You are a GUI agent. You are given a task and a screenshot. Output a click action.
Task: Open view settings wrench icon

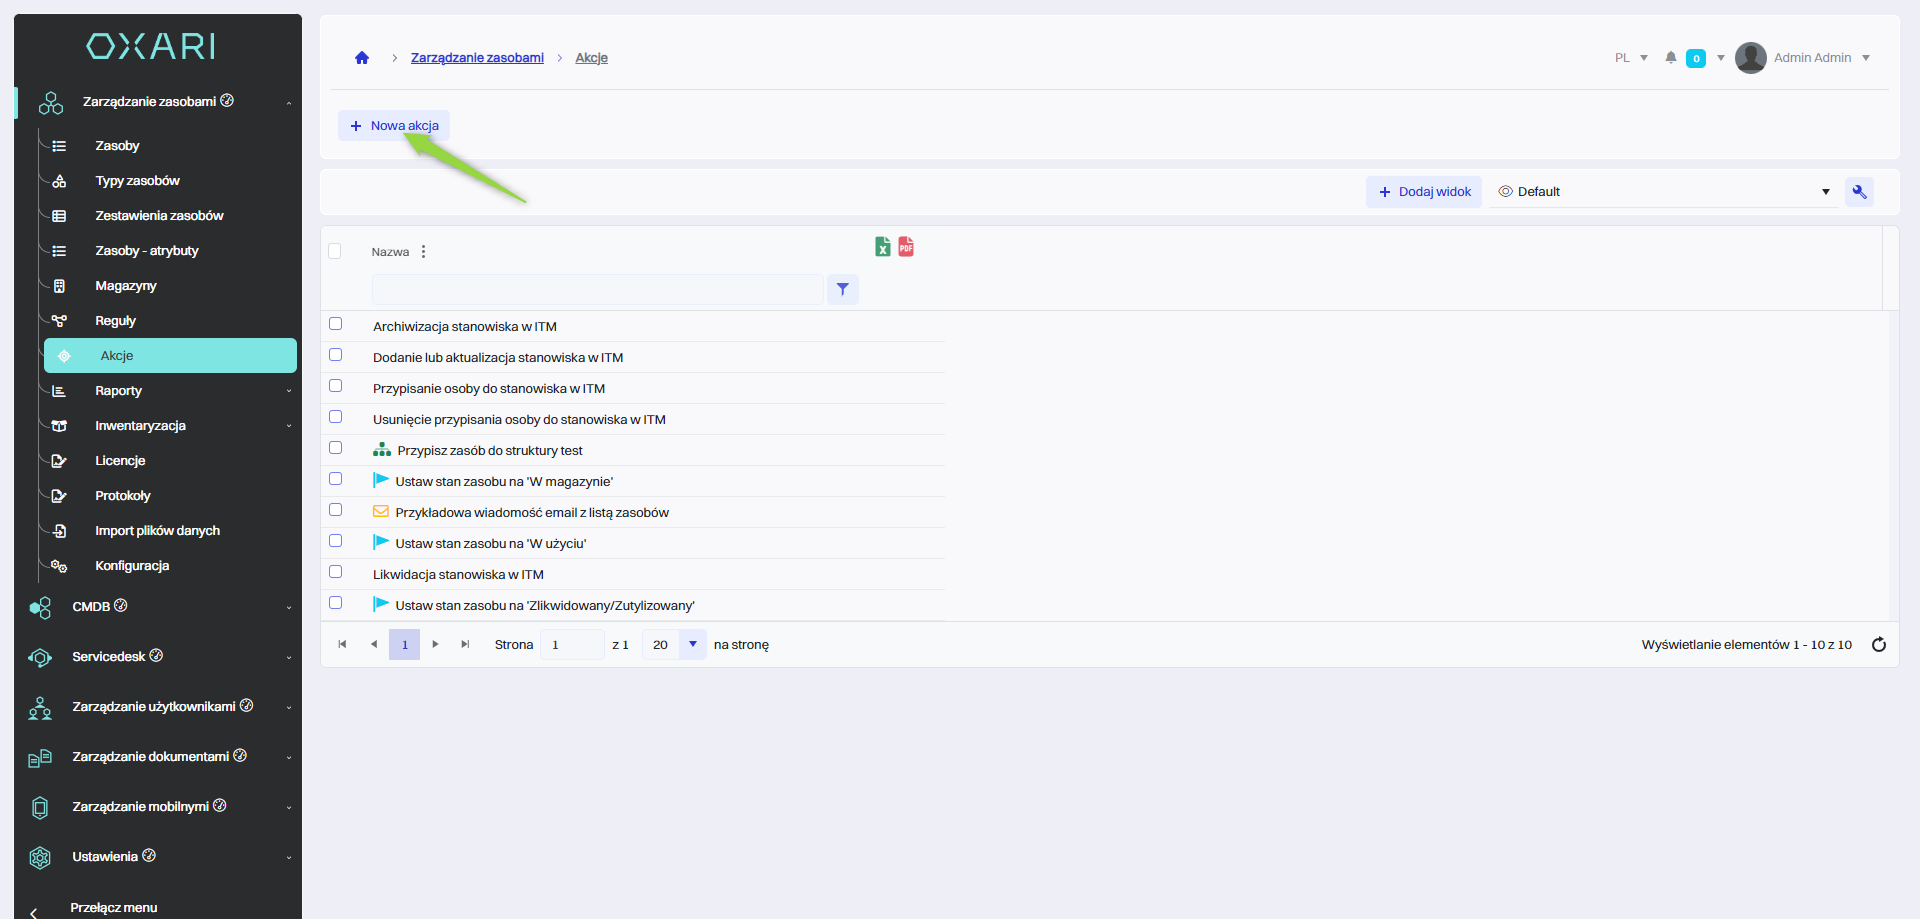coord(1859,192)
